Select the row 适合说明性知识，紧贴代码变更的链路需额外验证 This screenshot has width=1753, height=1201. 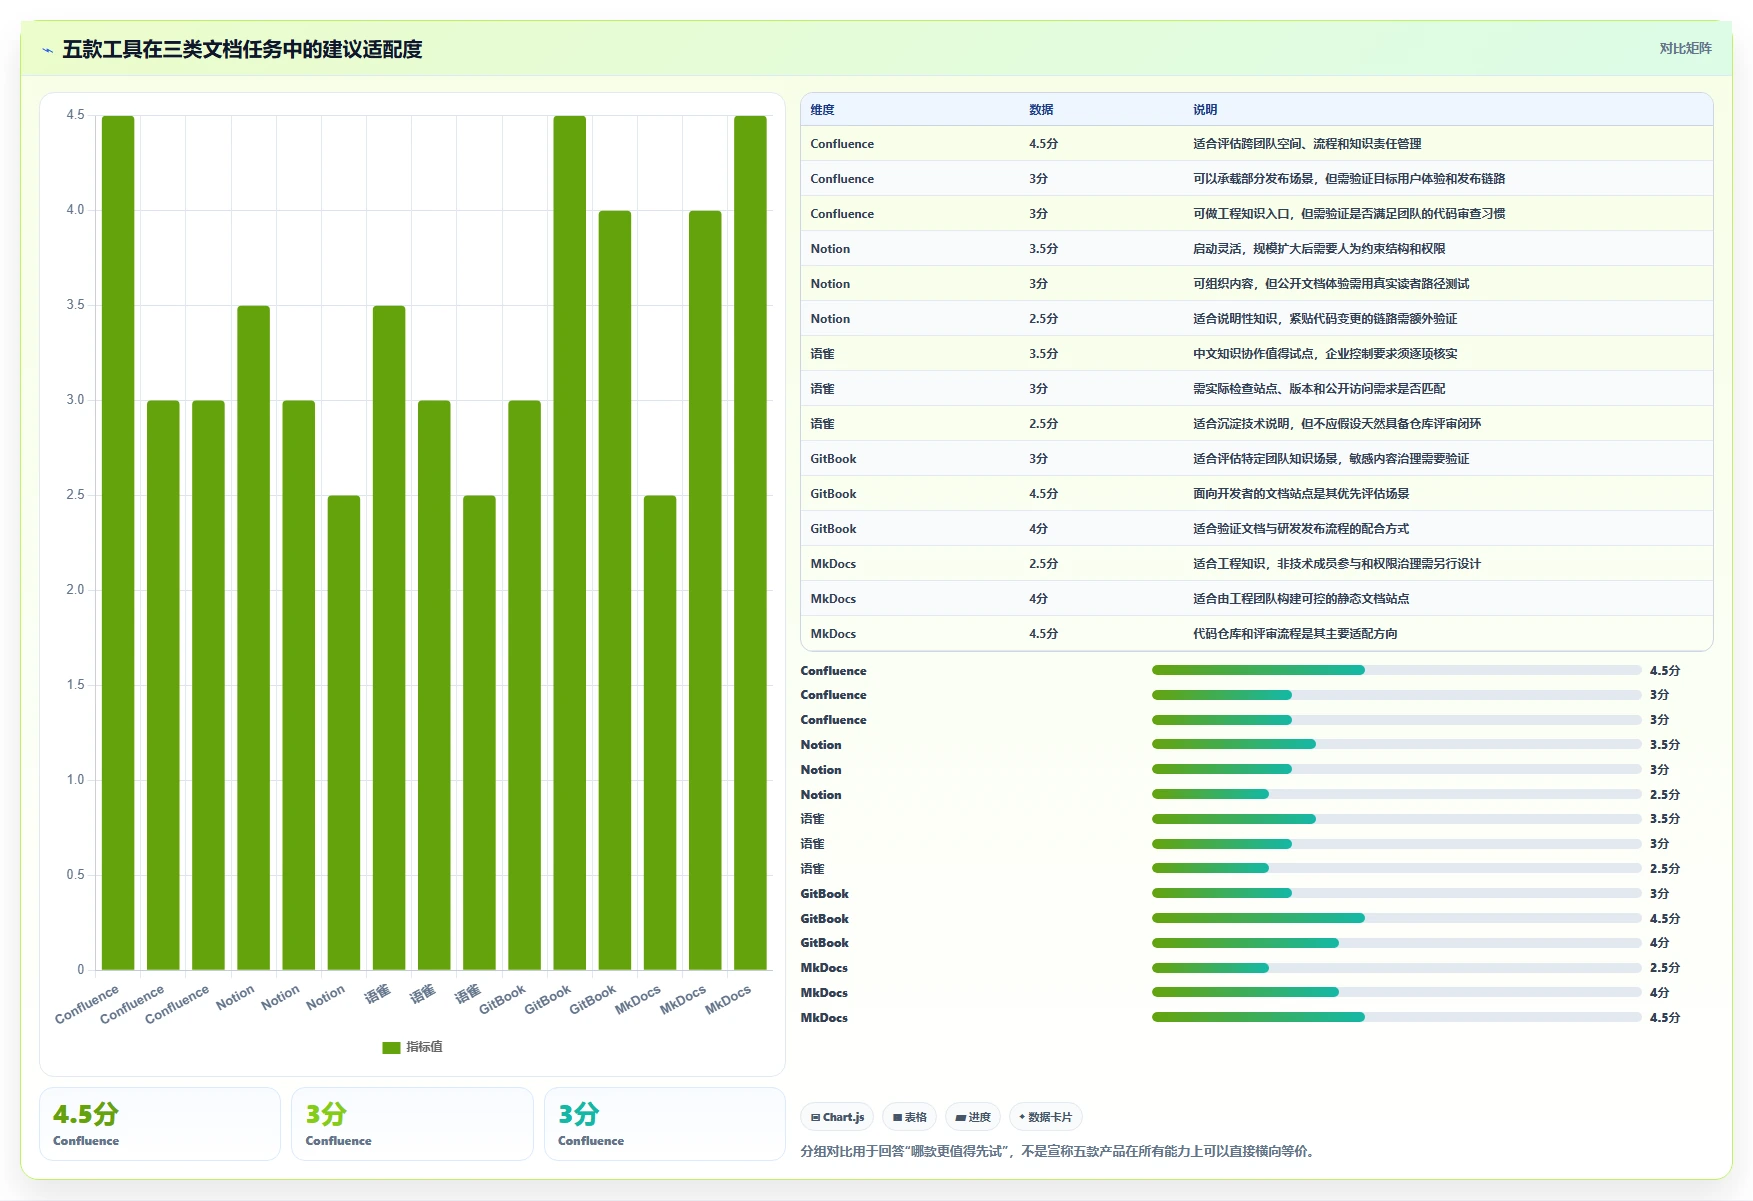[x=1256, y=319]
